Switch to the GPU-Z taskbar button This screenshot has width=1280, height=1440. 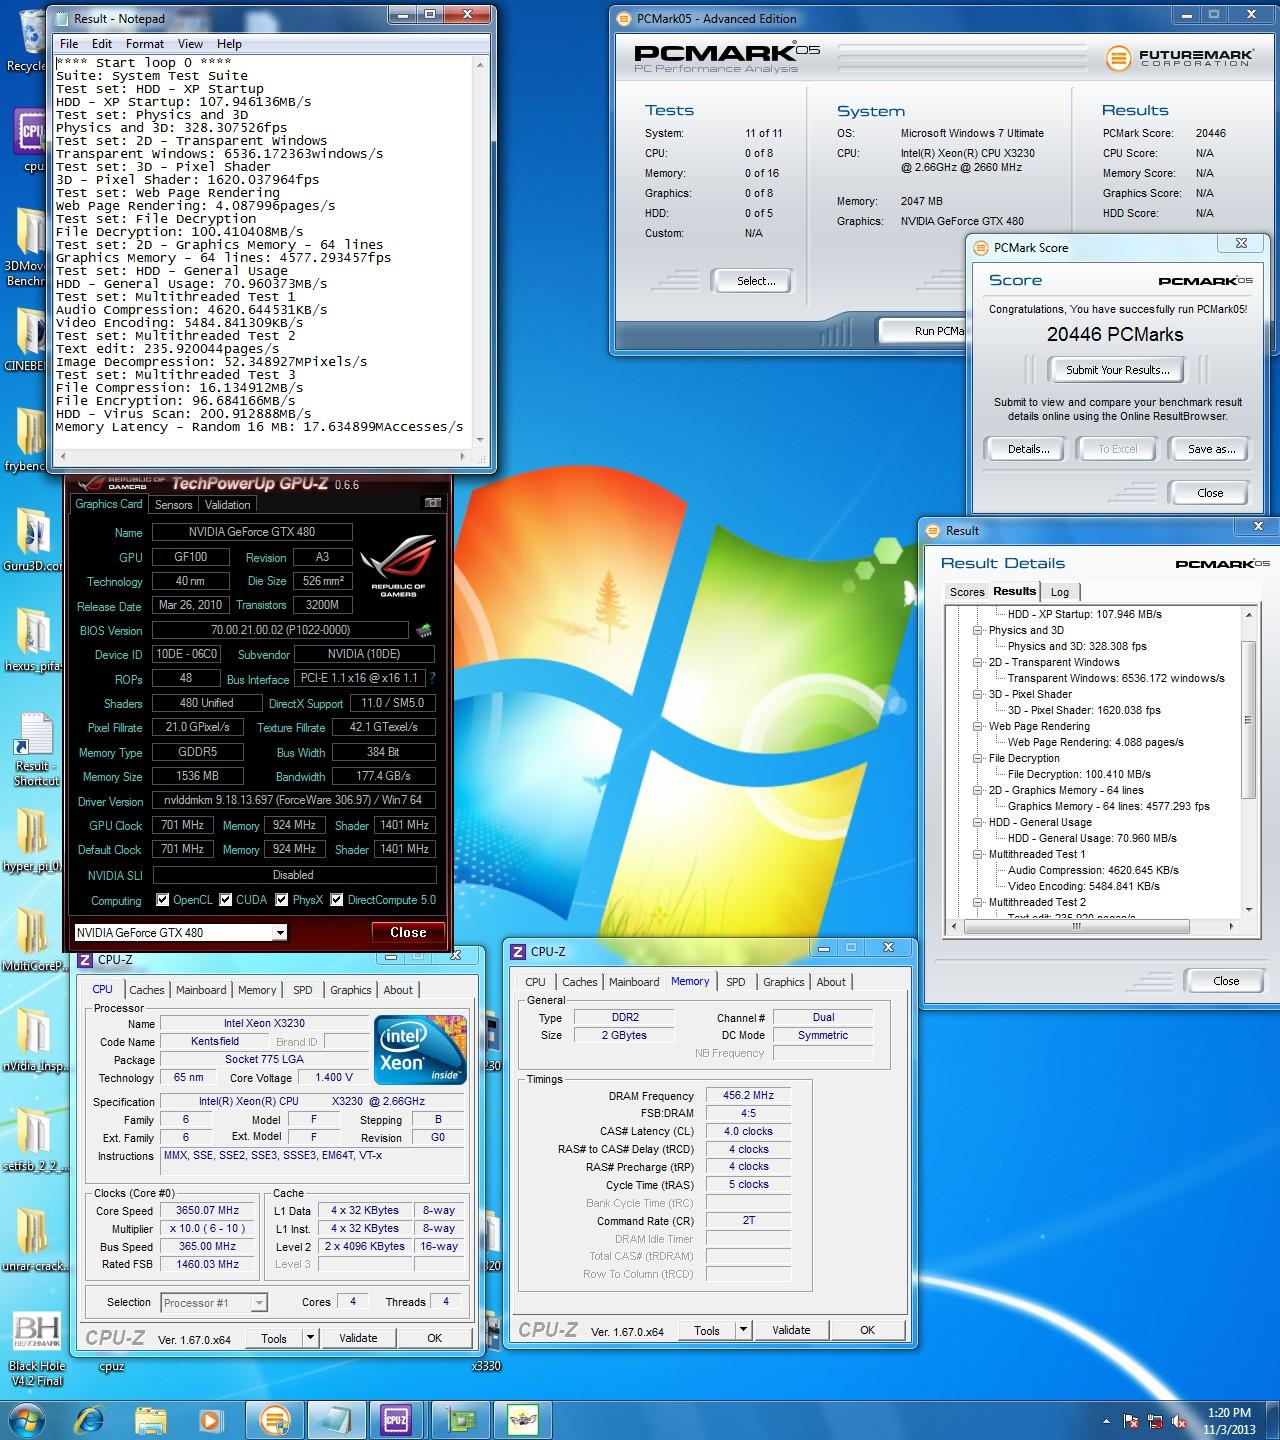pos(462,1420)
